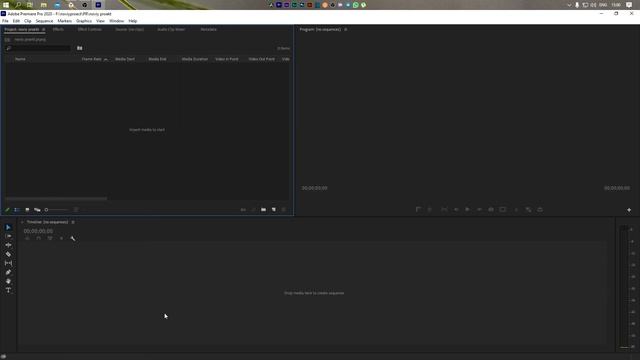Open the Sort Icons menu
This screenshot has width=640, height=360.
[x=76, y=210]
